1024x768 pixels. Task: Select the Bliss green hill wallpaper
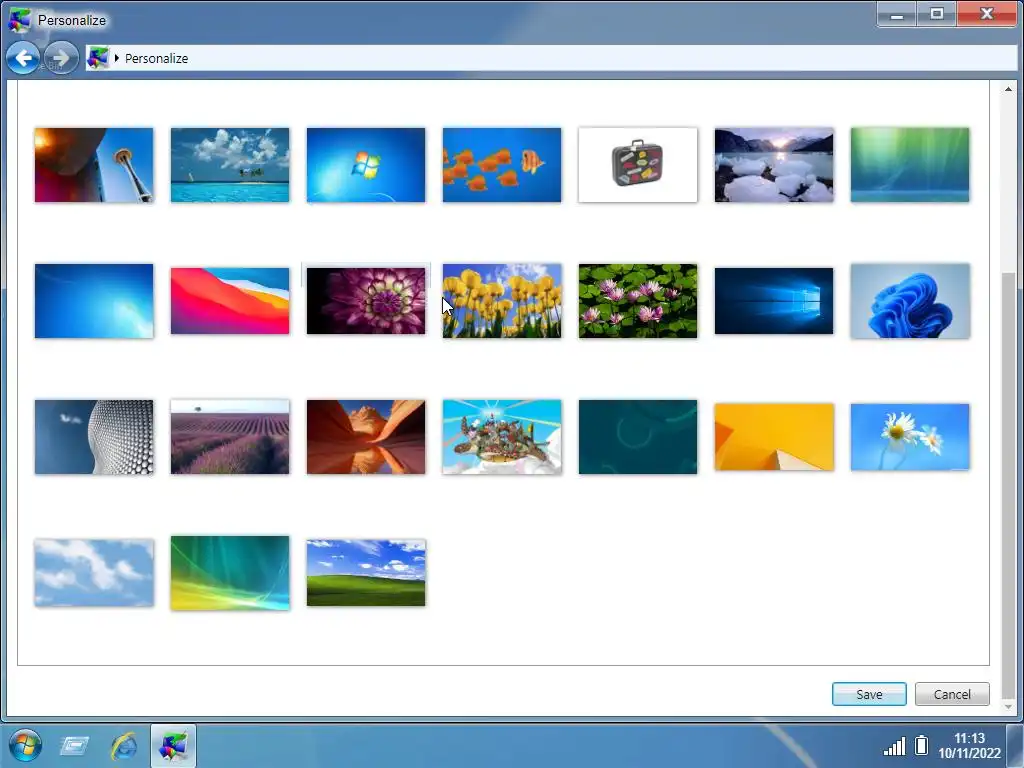click(x=366, y=573)
